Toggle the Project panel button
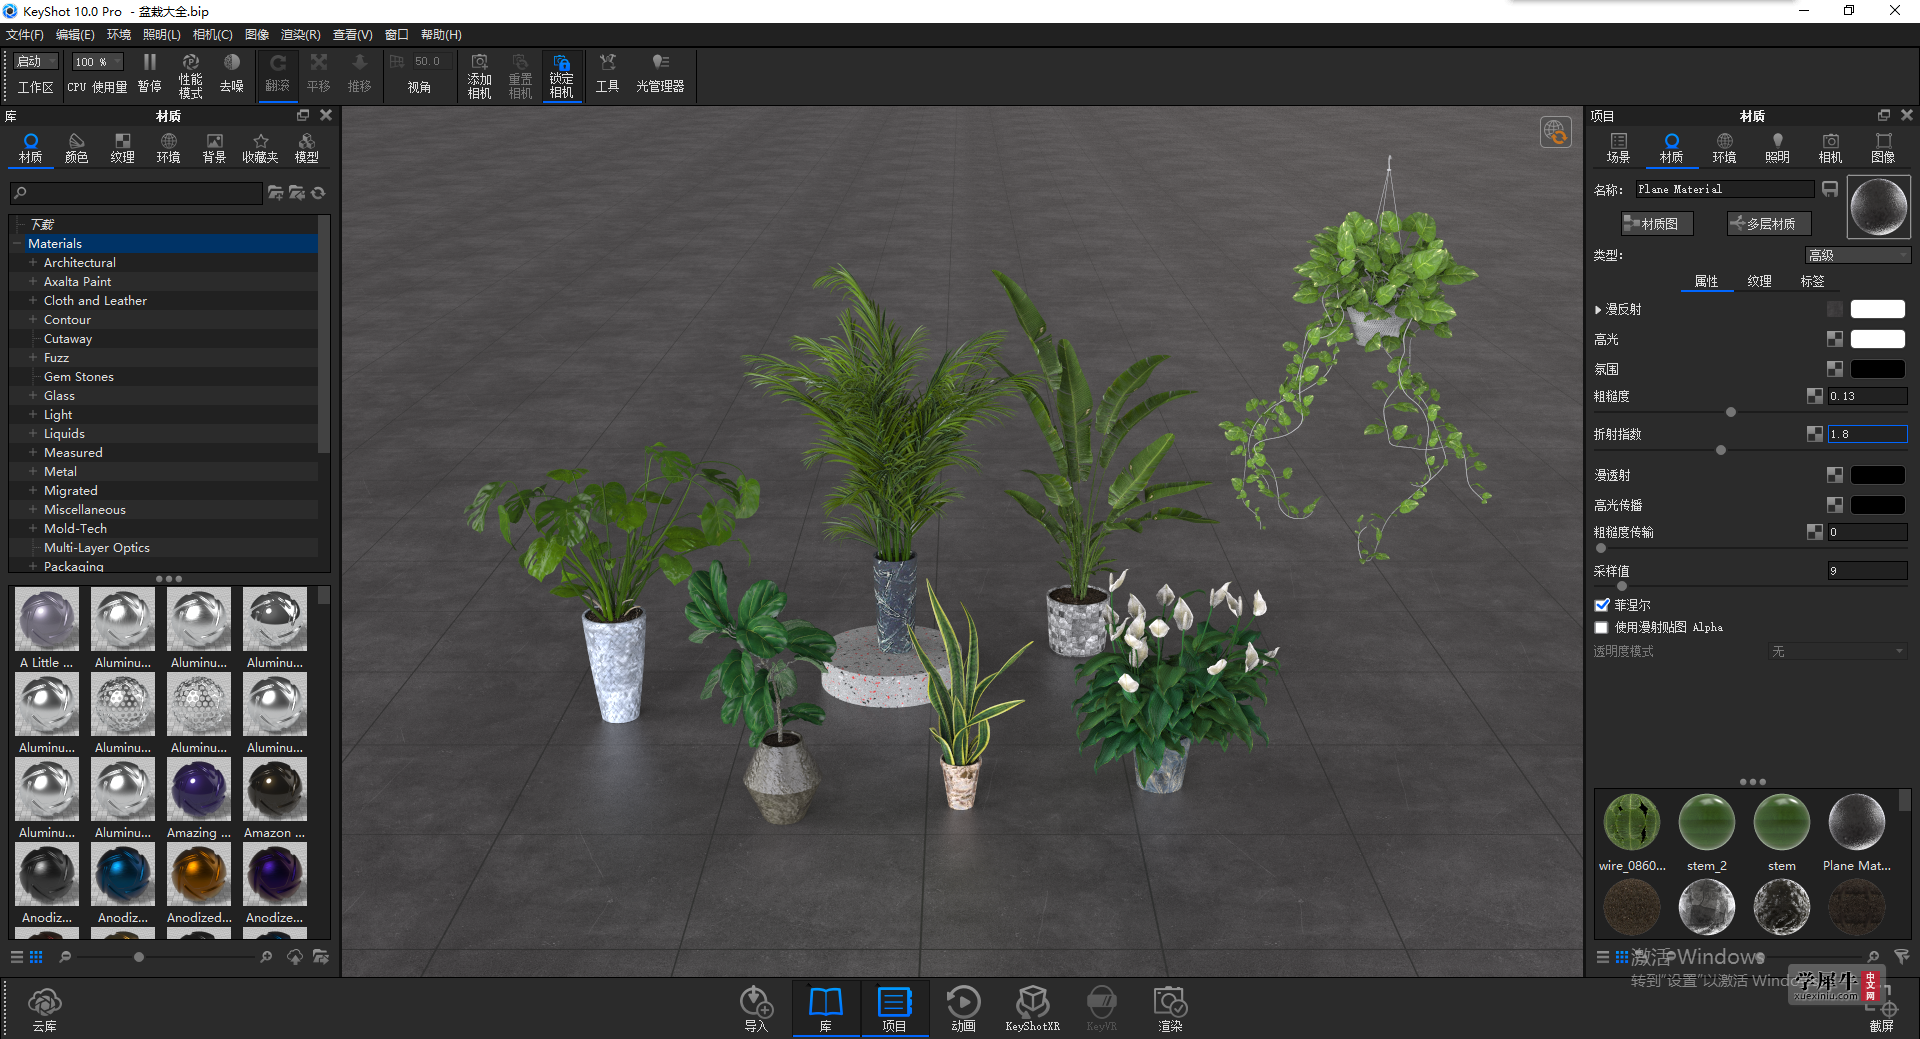Image resolution: width=1920 pixels, height=1039 pixels. pos(894,1008)
